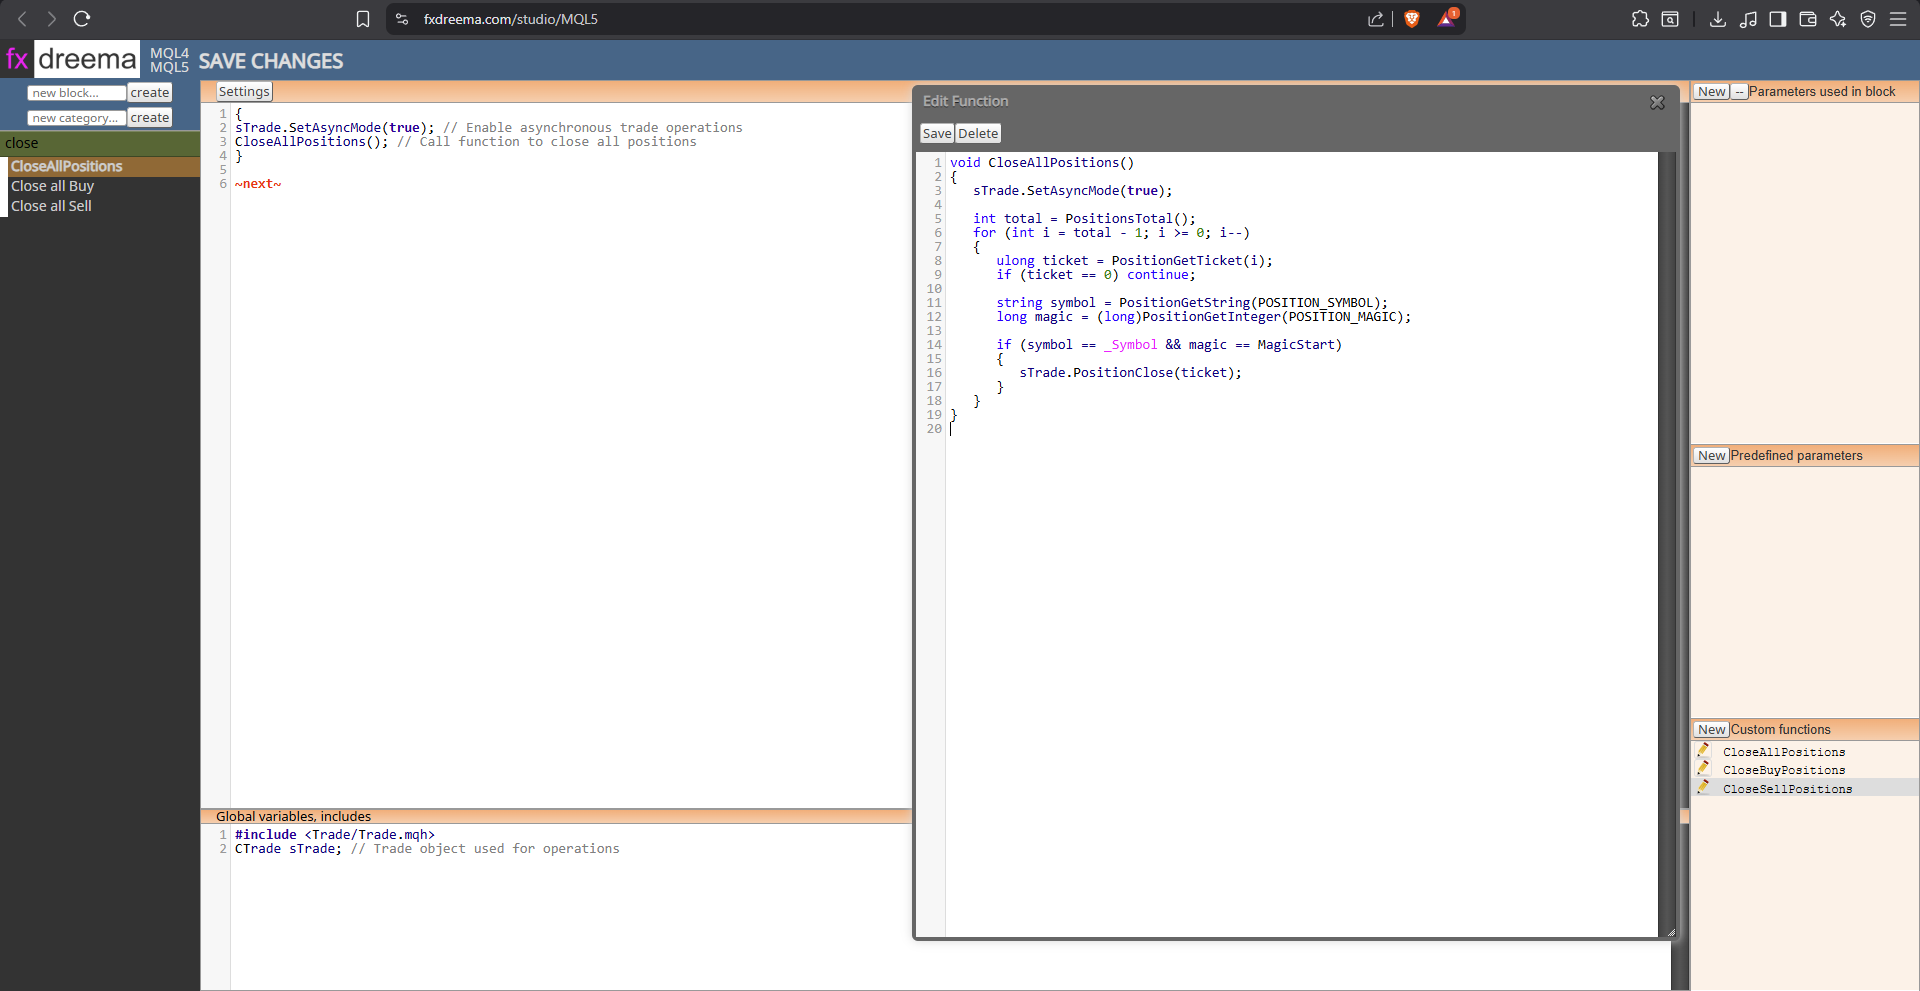The image size is (1920, 991).
Task: Create a new category with create button
Action: pos(150,117)
